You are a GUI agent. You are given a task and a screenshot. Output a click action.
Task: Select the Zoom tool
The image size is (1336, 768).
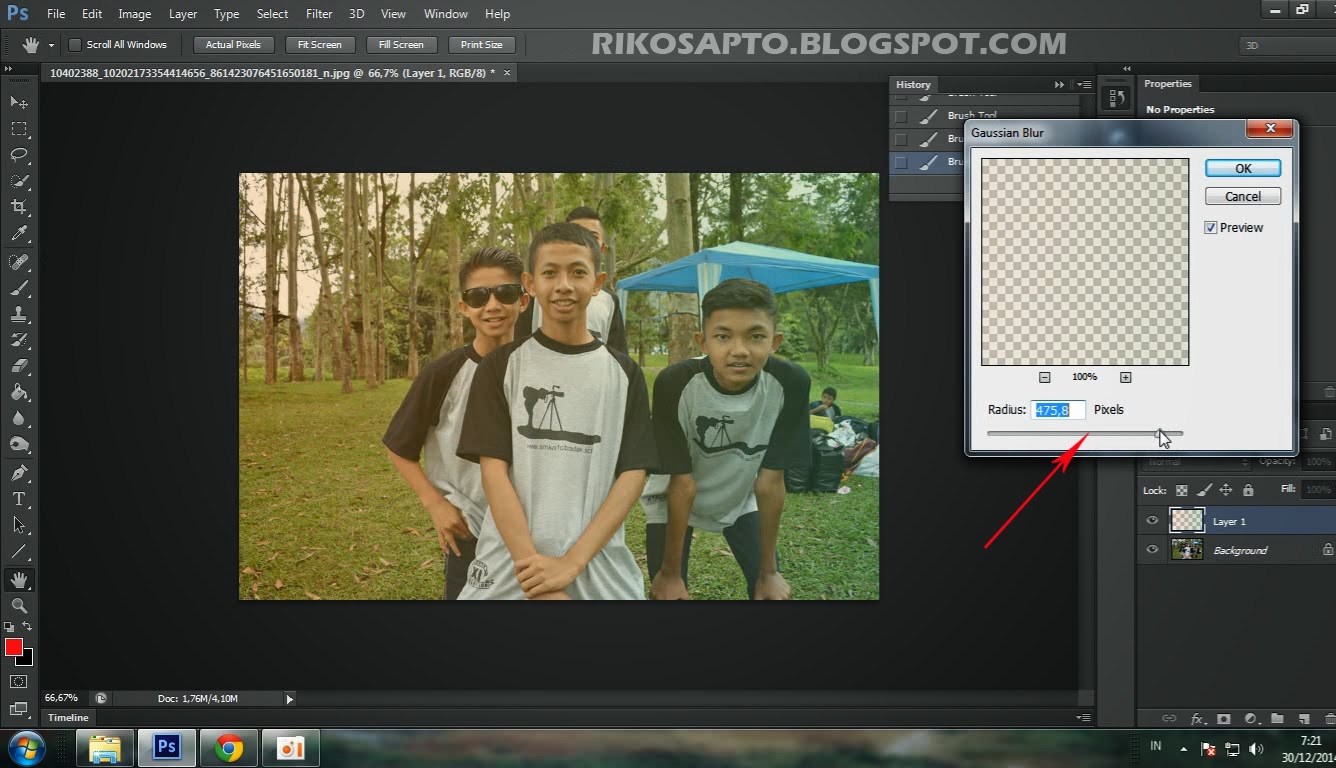point(19,605)
